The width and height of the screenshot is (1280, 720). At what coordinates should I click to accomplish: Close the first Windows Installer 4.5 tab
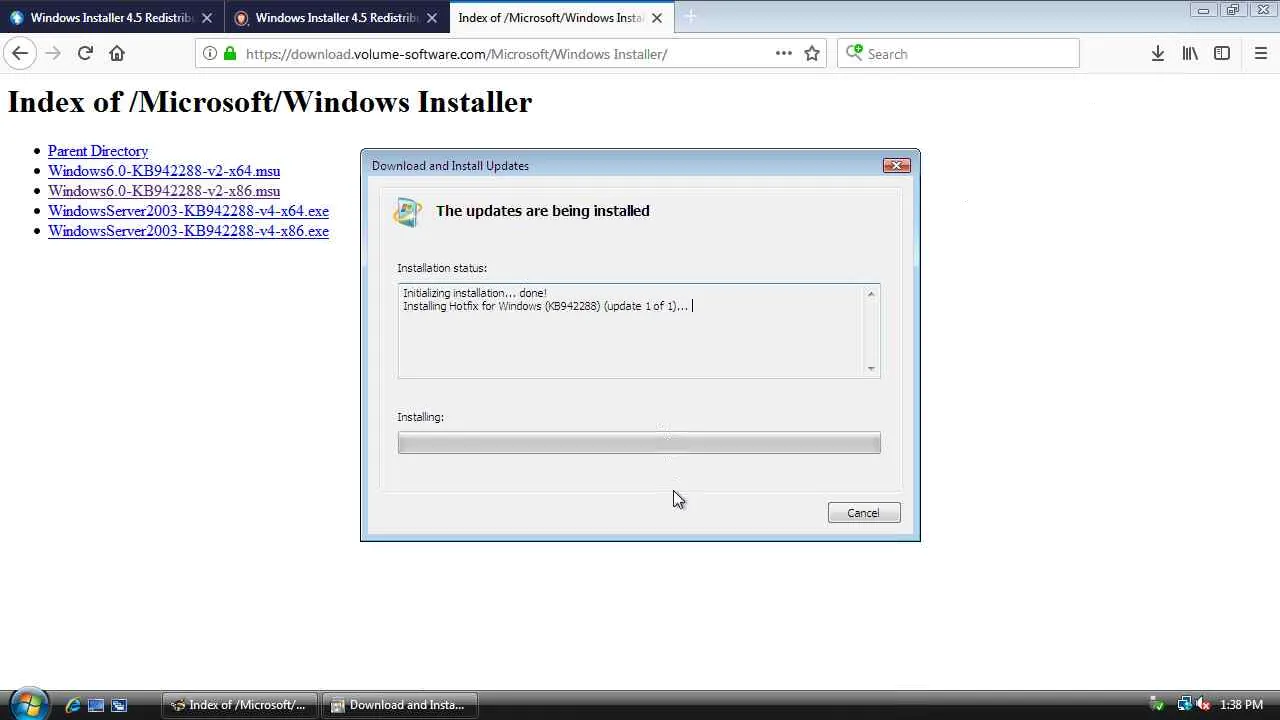pos(207,18)
